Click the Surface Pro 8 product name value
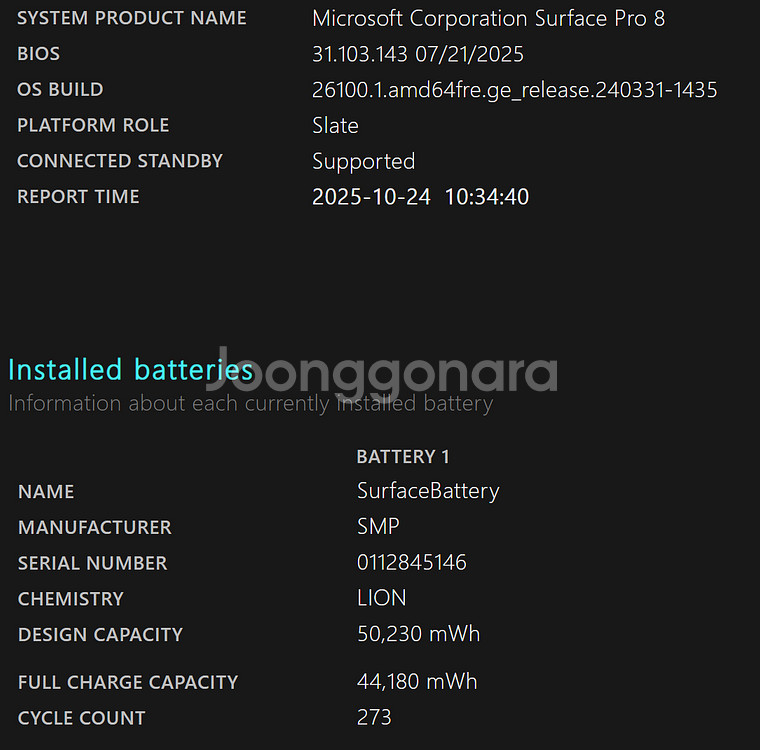 point(488,18)
